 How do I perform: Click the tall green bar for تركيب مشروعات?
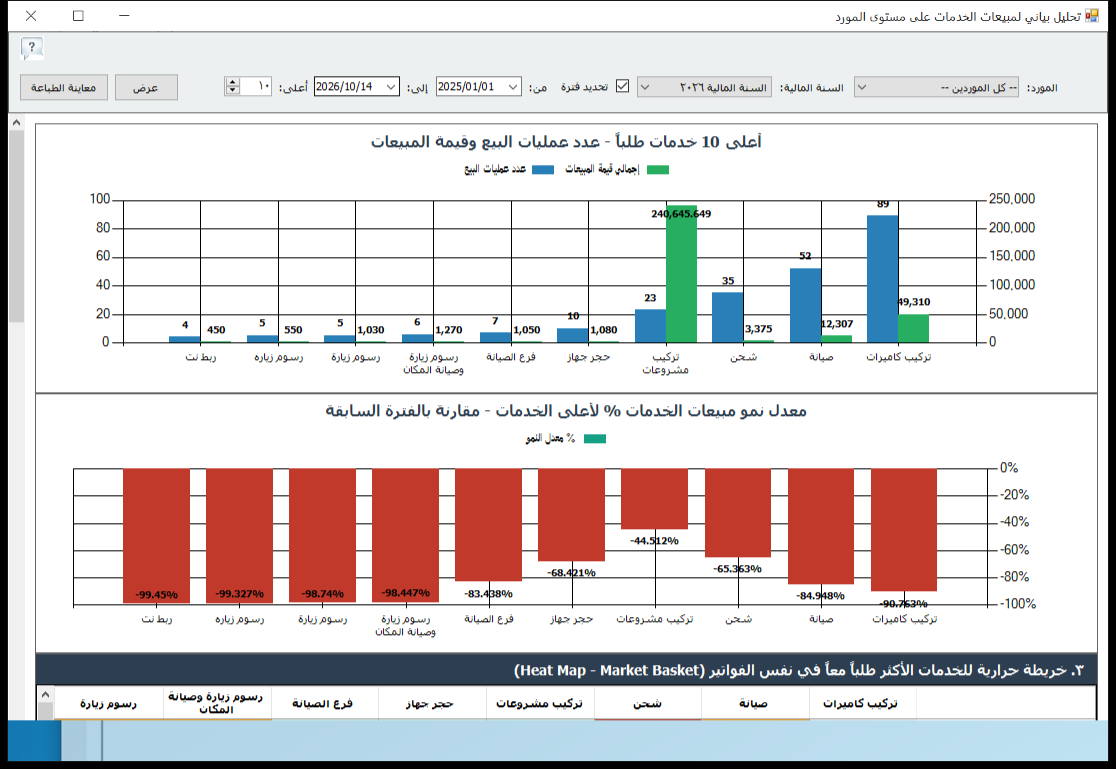point(681,274)
